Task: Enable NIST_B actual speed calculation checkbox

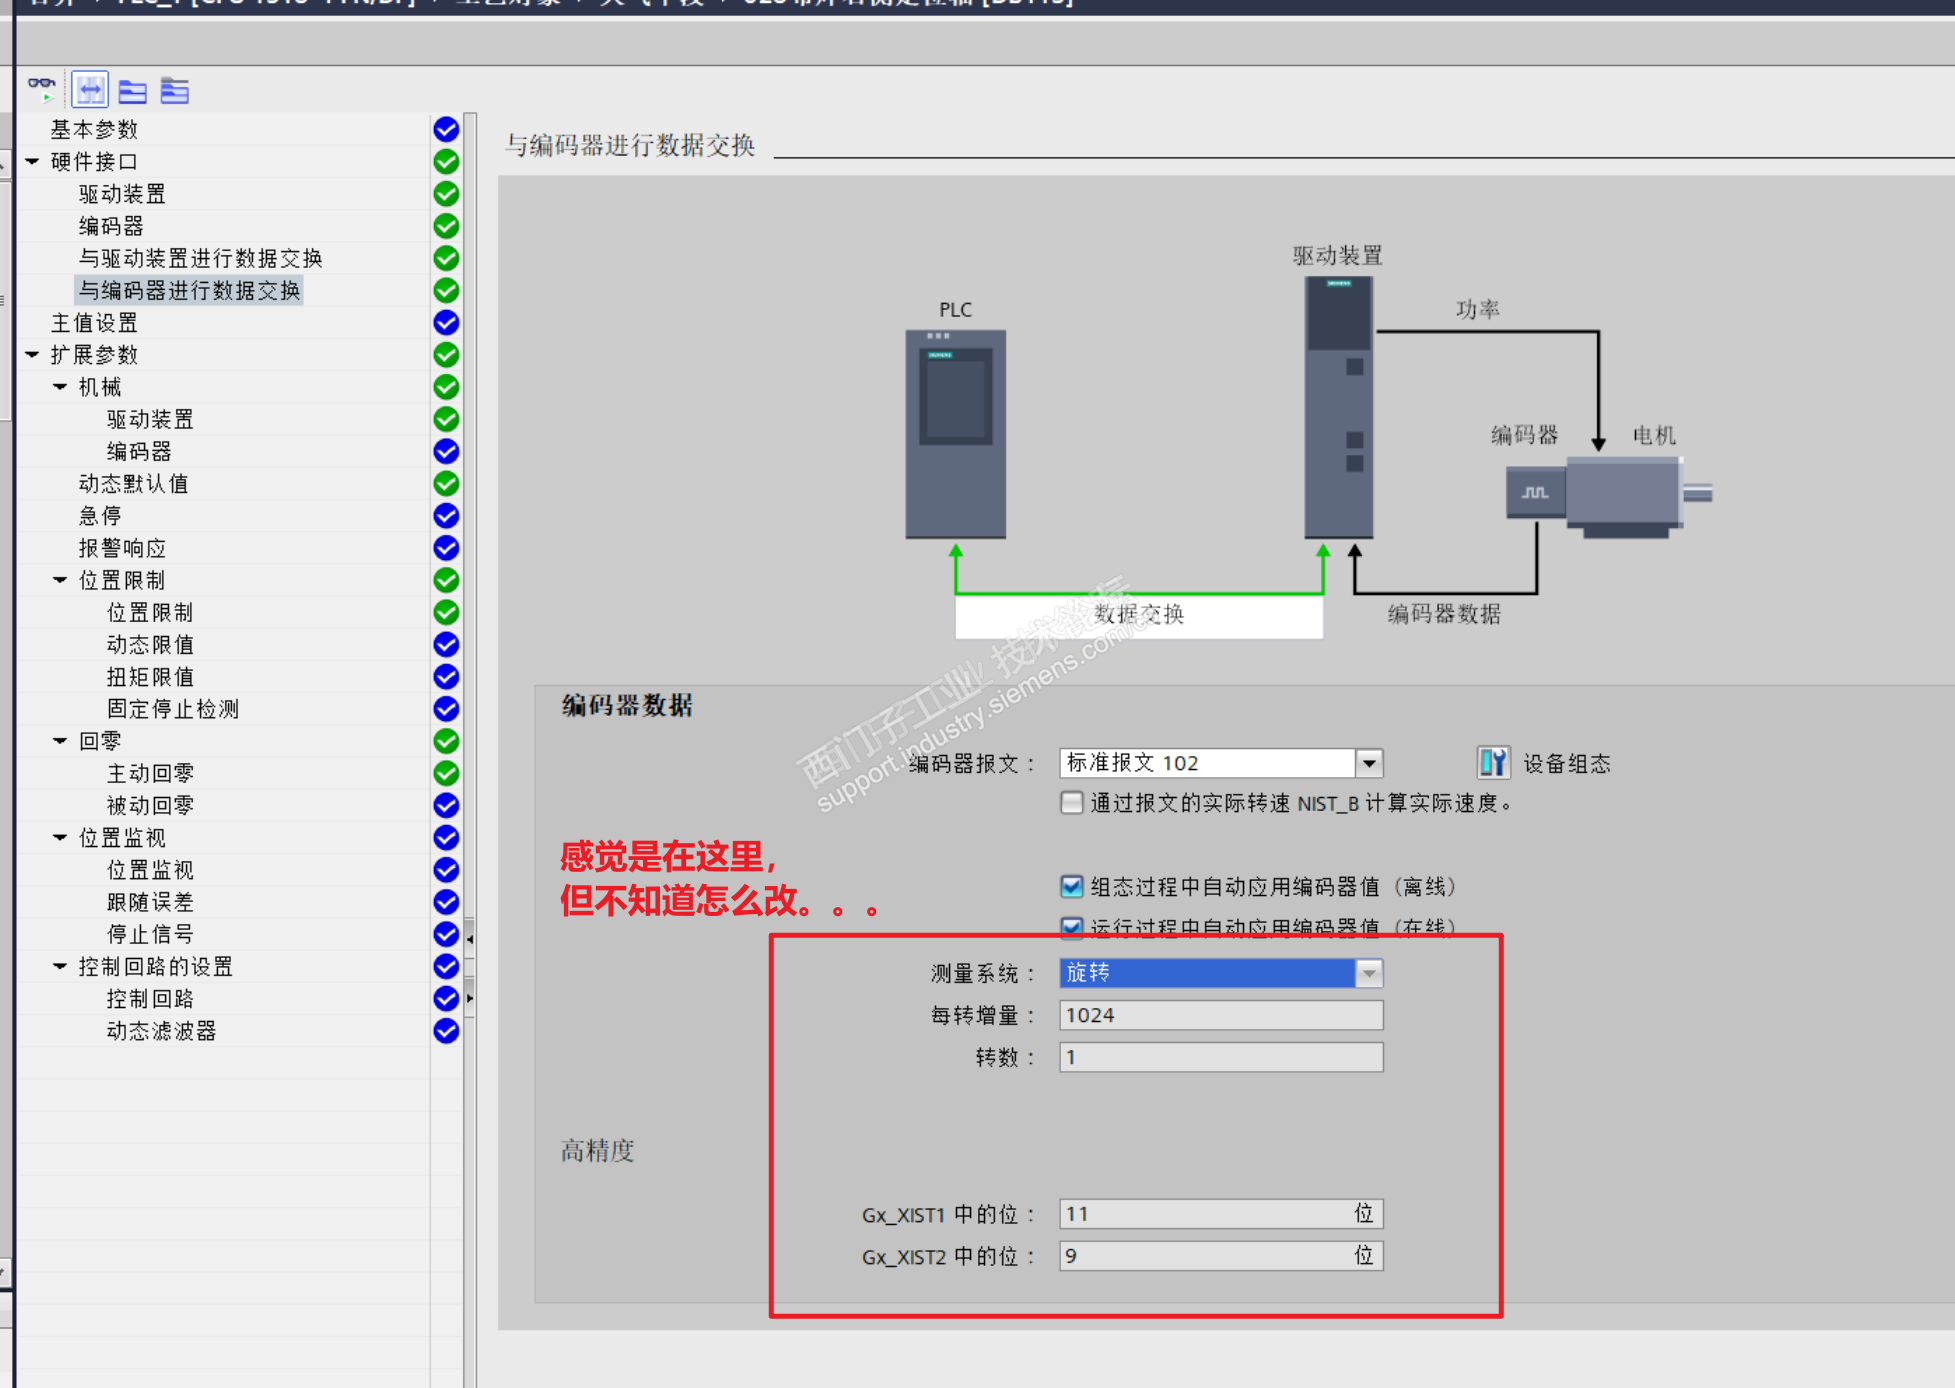Action: click(1071, 803)
